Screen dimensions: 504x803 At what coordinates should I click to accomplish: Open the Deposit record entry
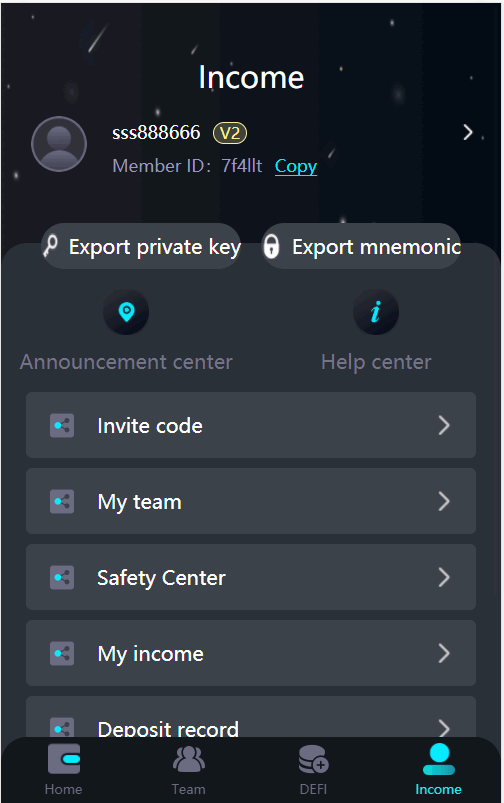tap(251, 717)
